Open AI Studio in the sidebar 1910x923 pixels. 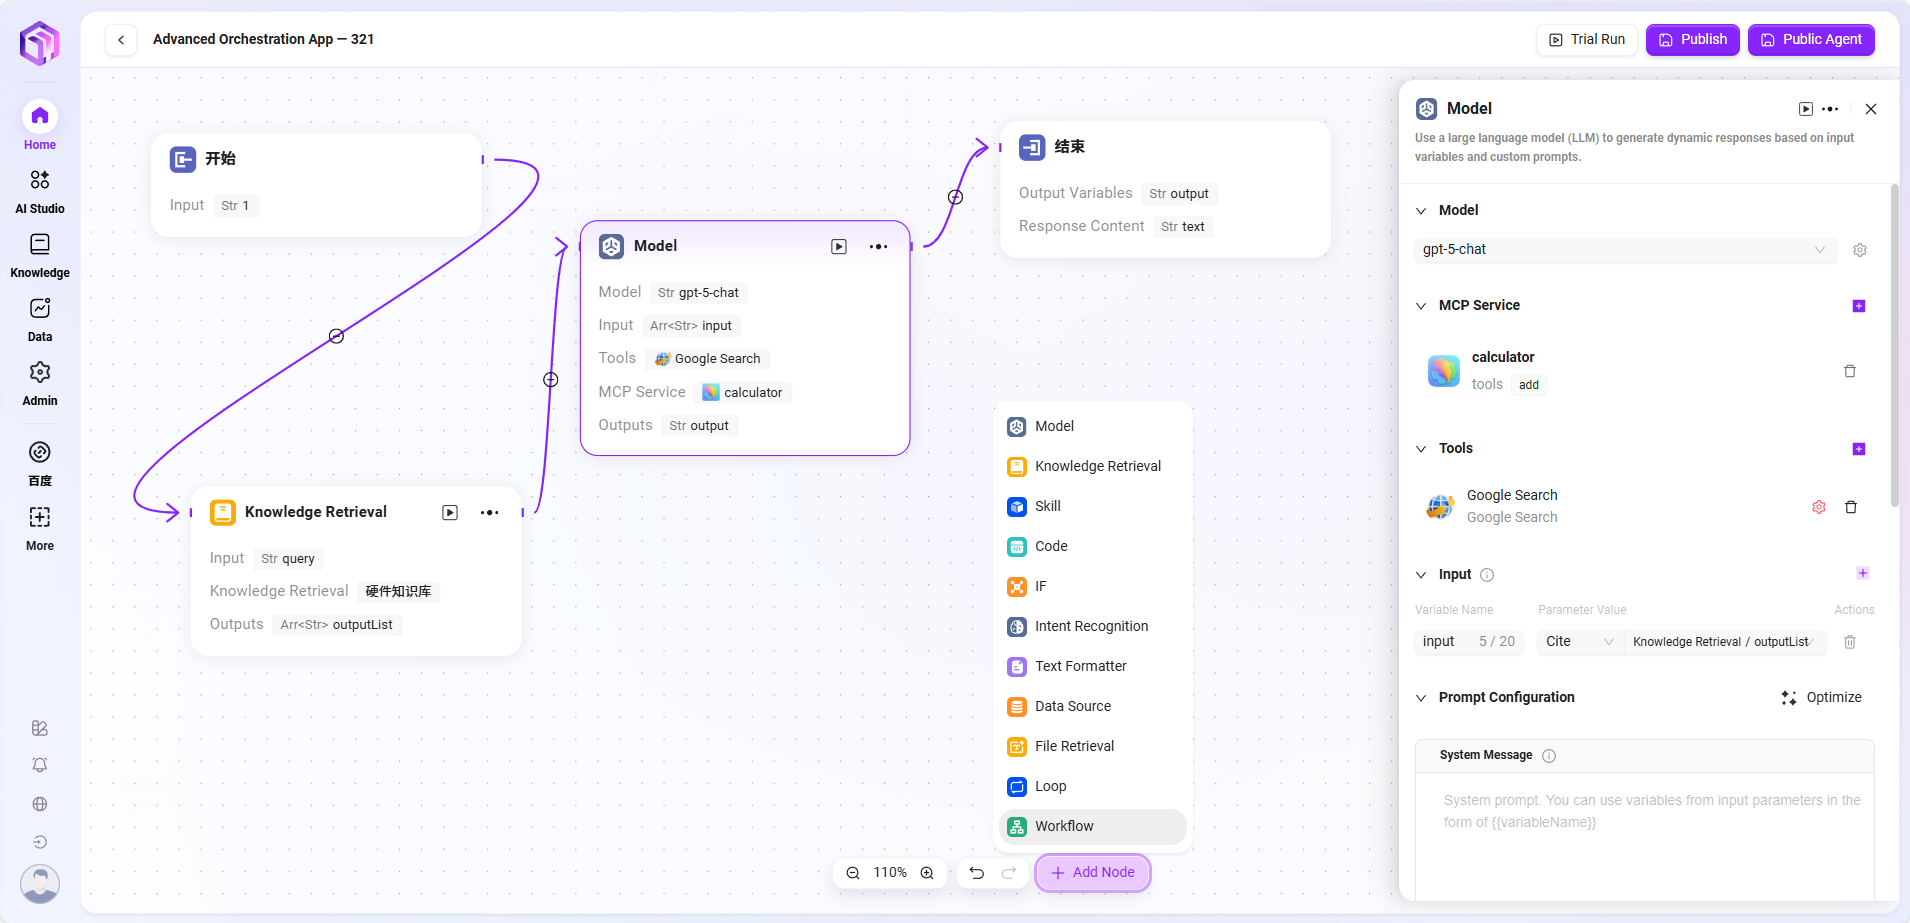pos(40,181)
